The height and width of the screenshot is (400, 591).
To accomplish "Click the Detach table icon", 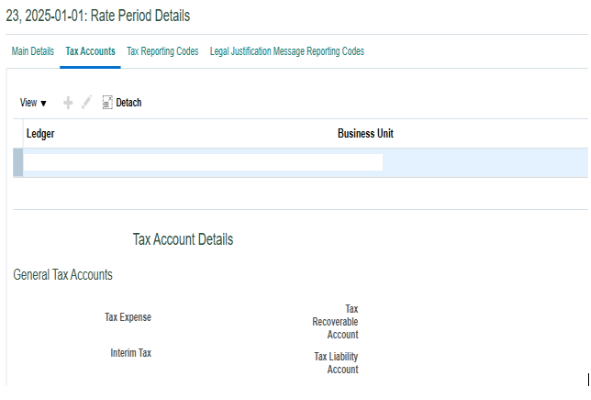I will point(107,102).
